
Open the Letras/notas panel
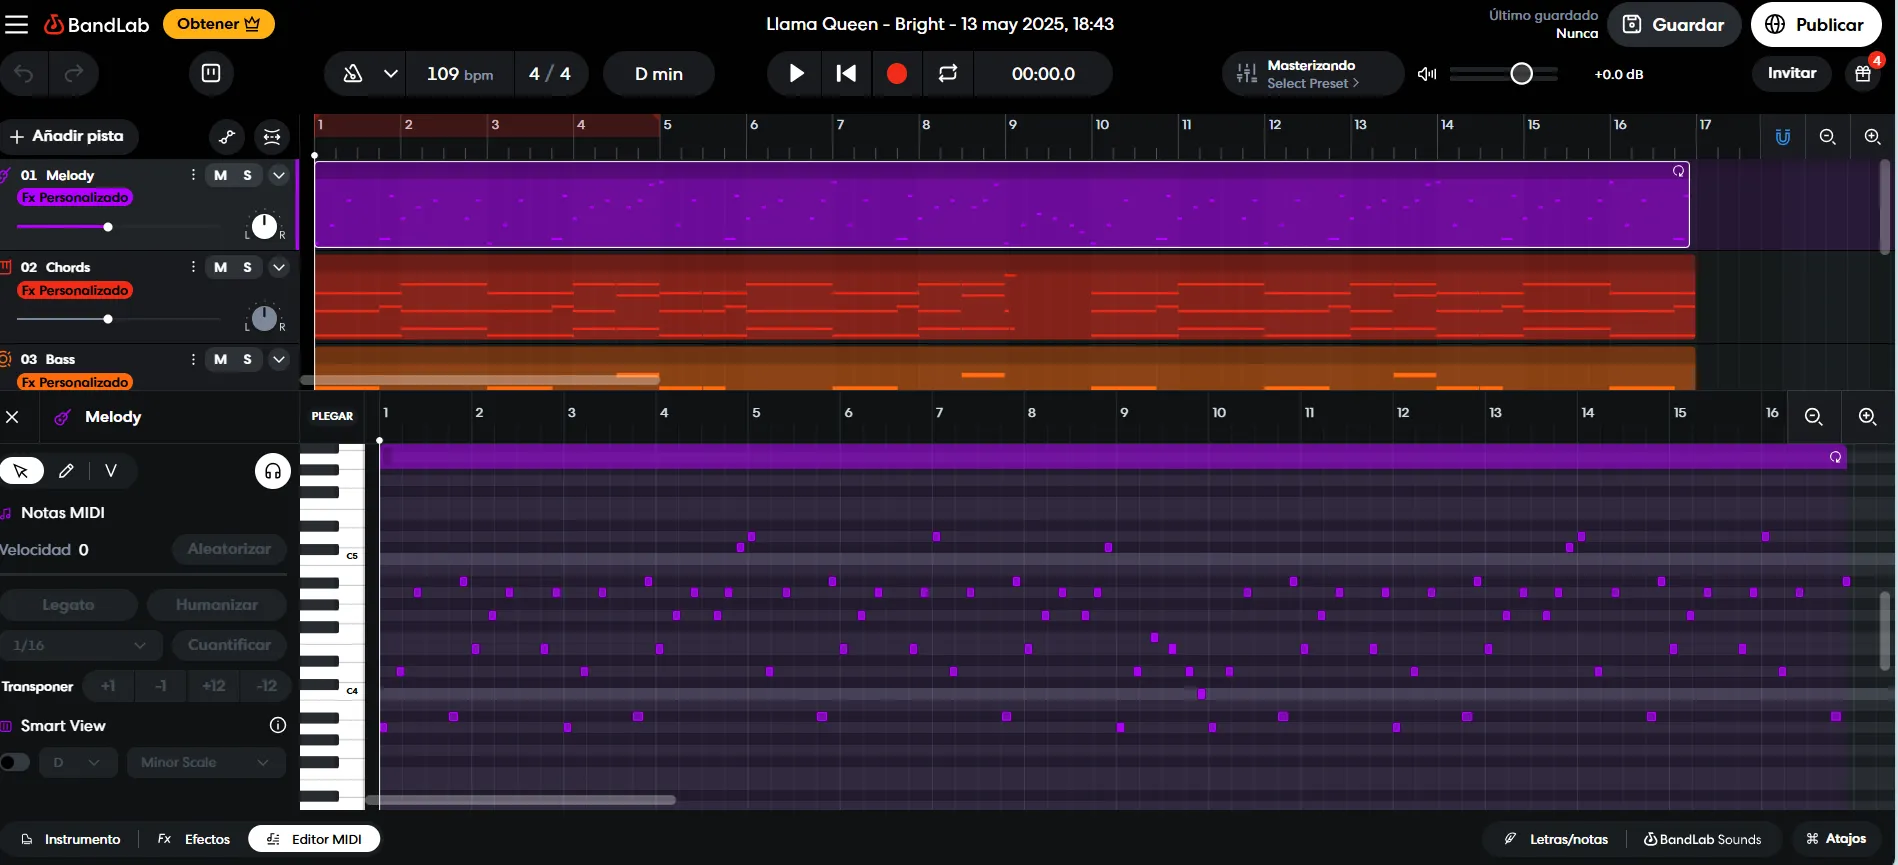click(x=1557, y=839)
